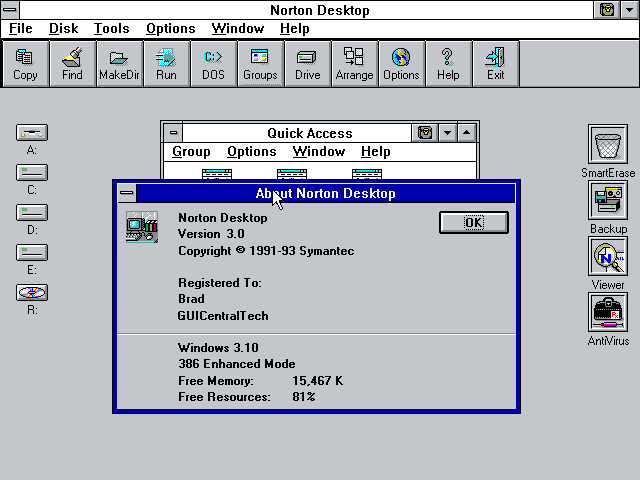Click the 'Free Memory: 15,467 K' line
Image resolution: width=640 pixels, height=480 pixels.
pos(260,381)
